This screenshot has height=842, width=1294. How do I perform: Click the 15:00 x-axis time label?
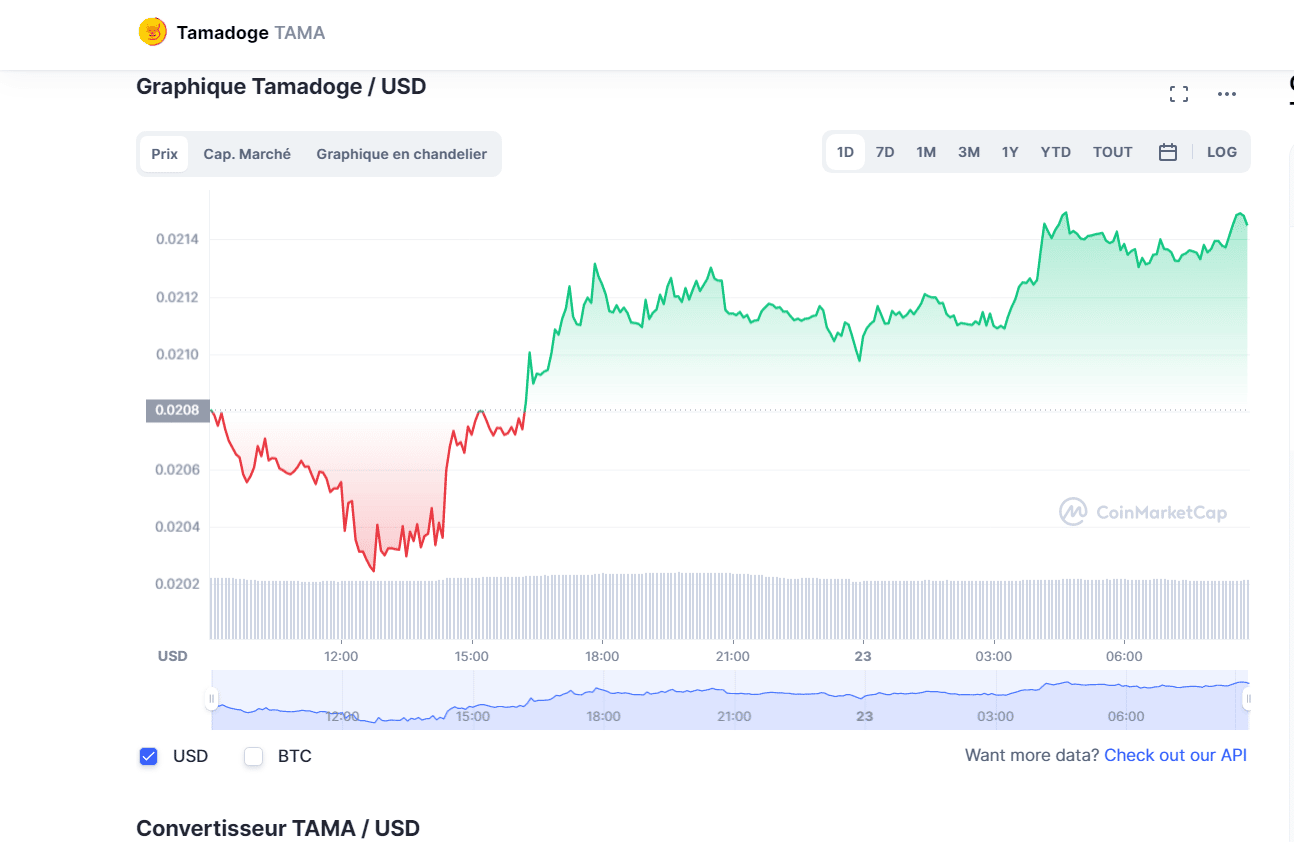[x=471, y=656]
